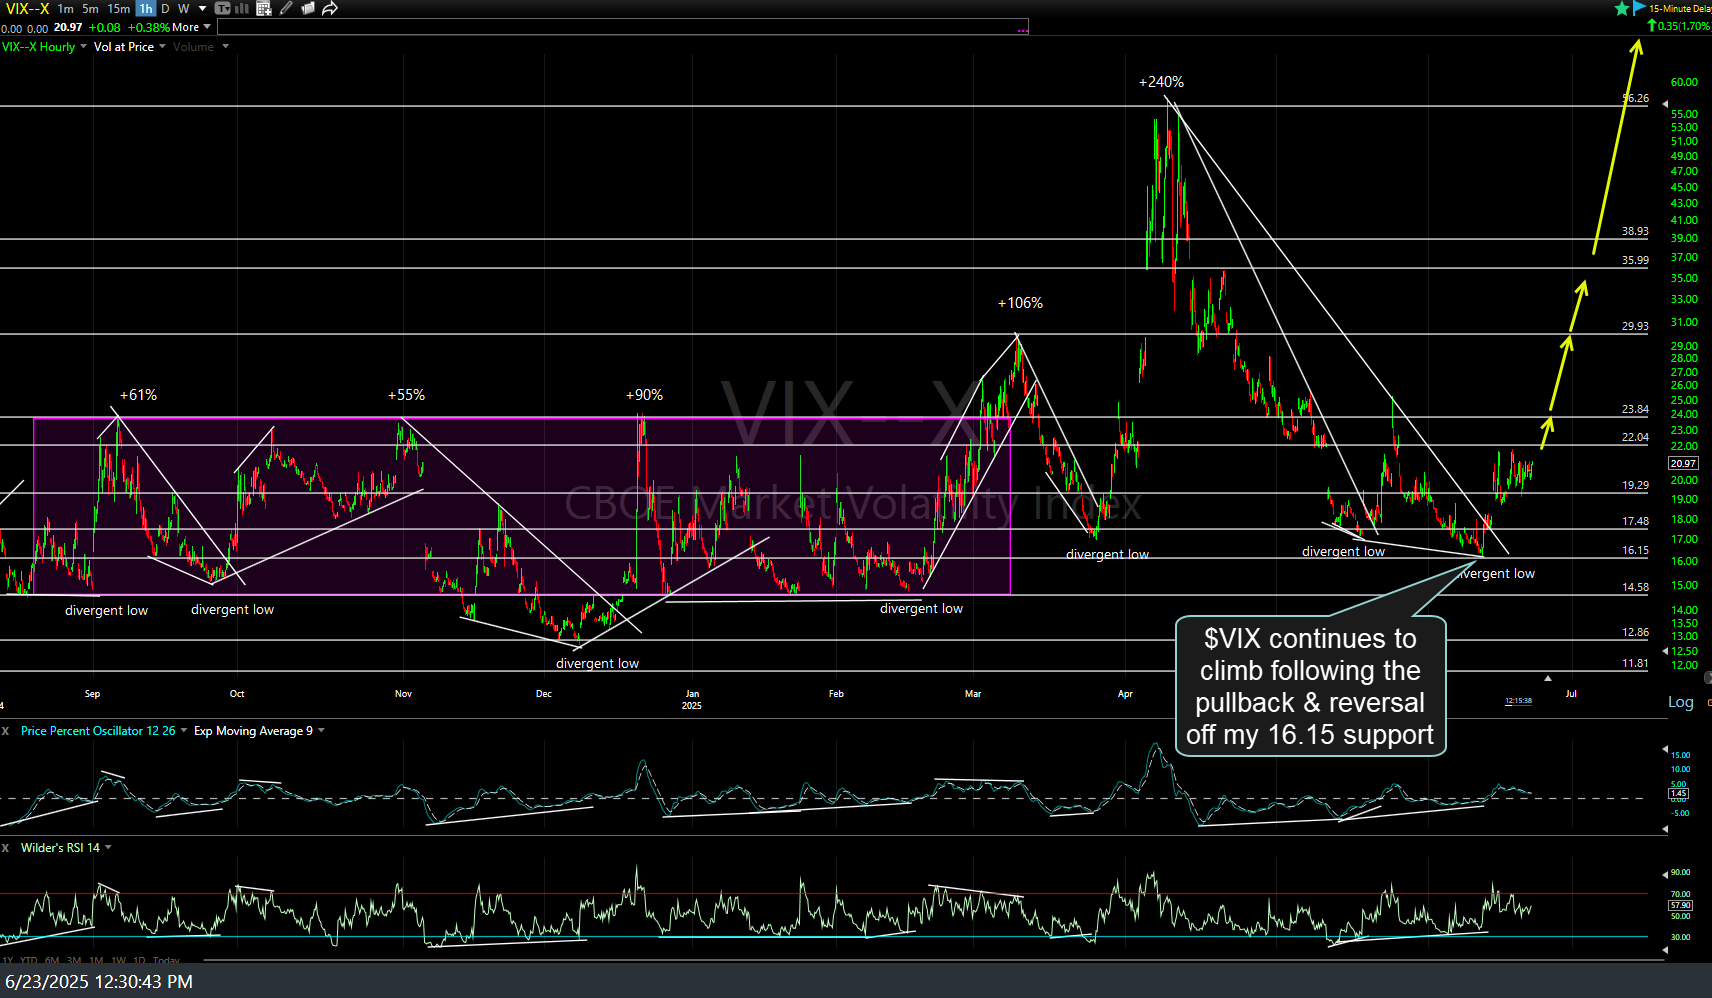The image size is (1712, 998).
Task: Select the pencil drawing tool
Action: pyautogui.click(x=286, y=9)
